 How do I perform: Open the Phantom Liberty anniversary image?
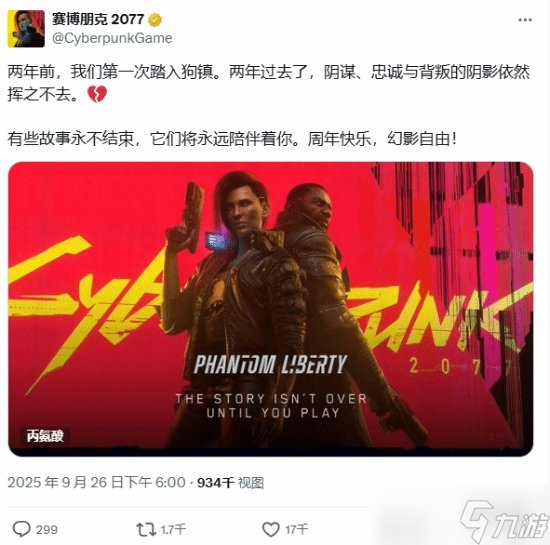click(x=270, y=309)
